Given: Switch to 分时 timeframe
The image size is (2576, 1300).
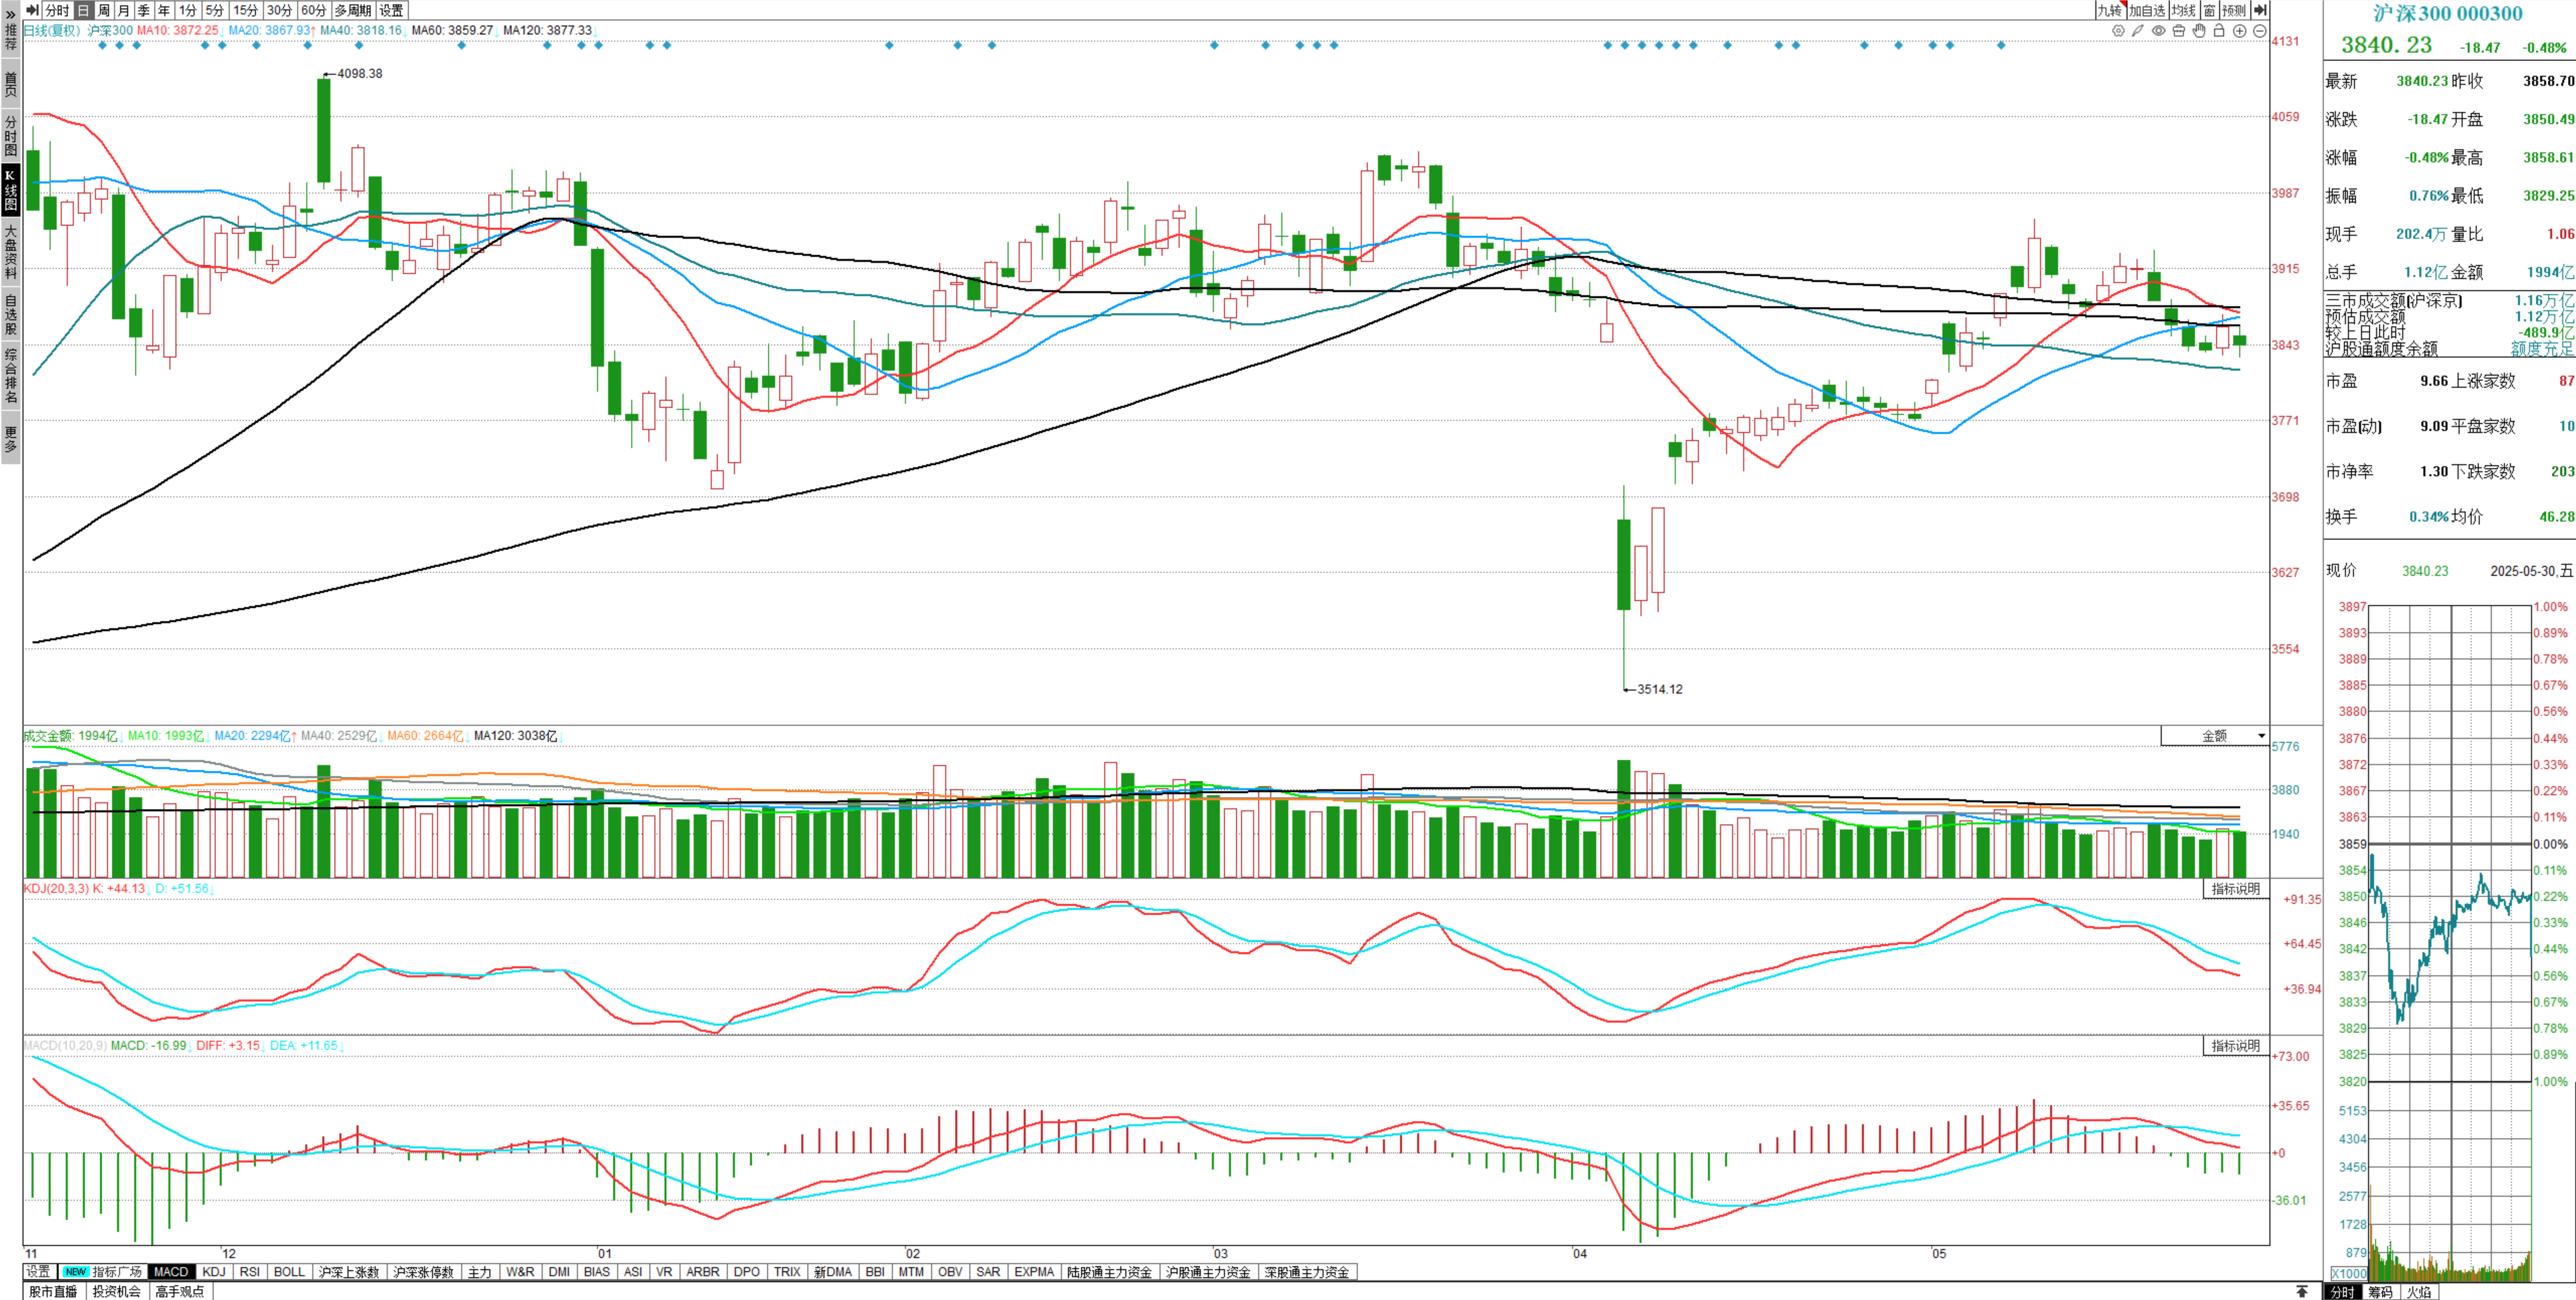Looking at the screenshot, I should (x=57, y=10).
